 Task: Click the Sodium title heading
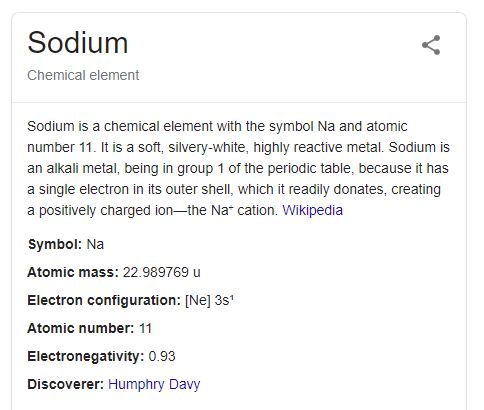pyautogui.click(x=78, y=43)
